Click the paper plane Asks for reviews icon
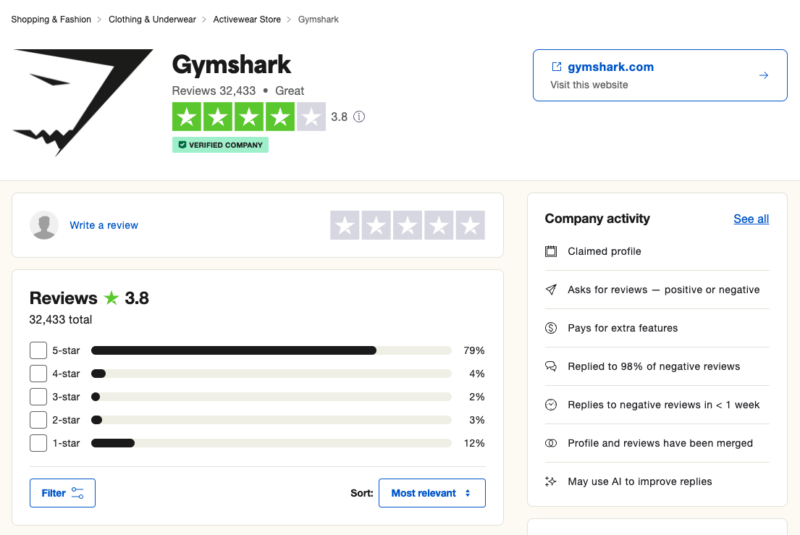This screenshot has width=800, height=535. pos(551,290)
